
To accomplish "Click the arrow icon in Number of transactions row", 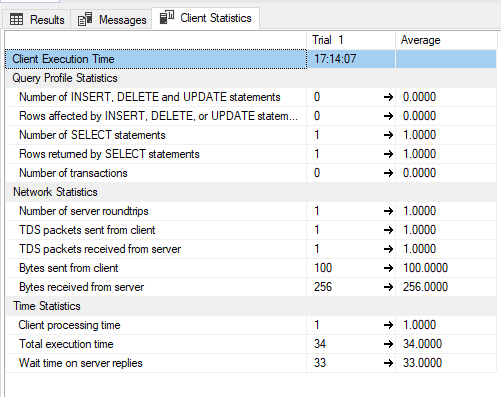I will click(388, 173).
